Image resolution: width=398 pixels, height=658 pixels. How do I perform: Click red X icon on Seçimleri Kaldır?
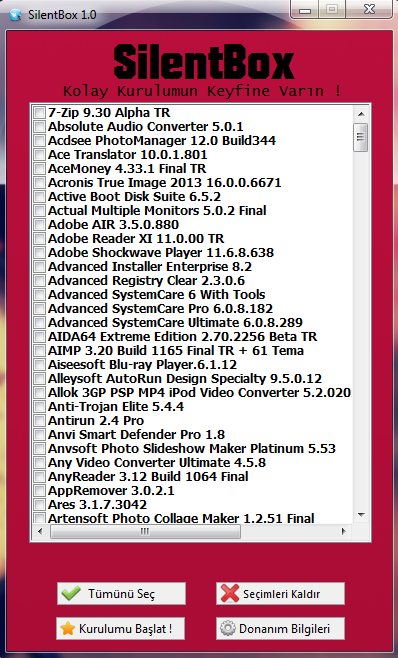click(230, 593)
